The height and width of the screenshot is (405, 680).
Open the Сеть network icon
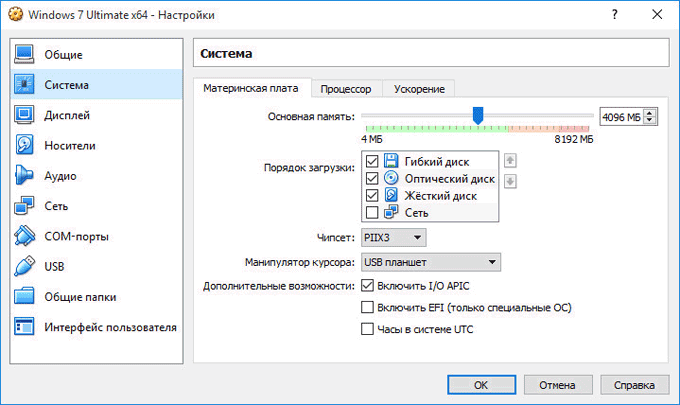pos(24,206)
